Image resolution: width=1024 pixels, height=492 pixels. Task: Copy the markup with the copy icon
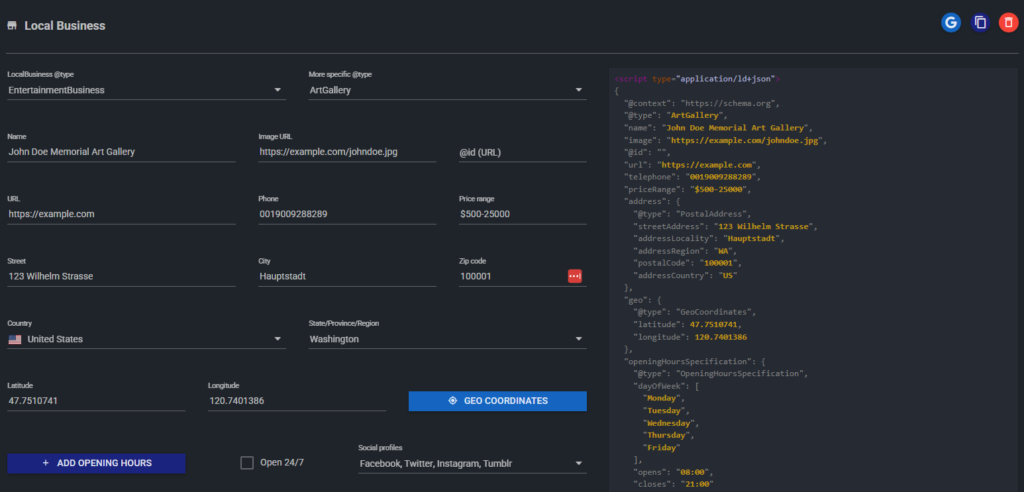980,23
